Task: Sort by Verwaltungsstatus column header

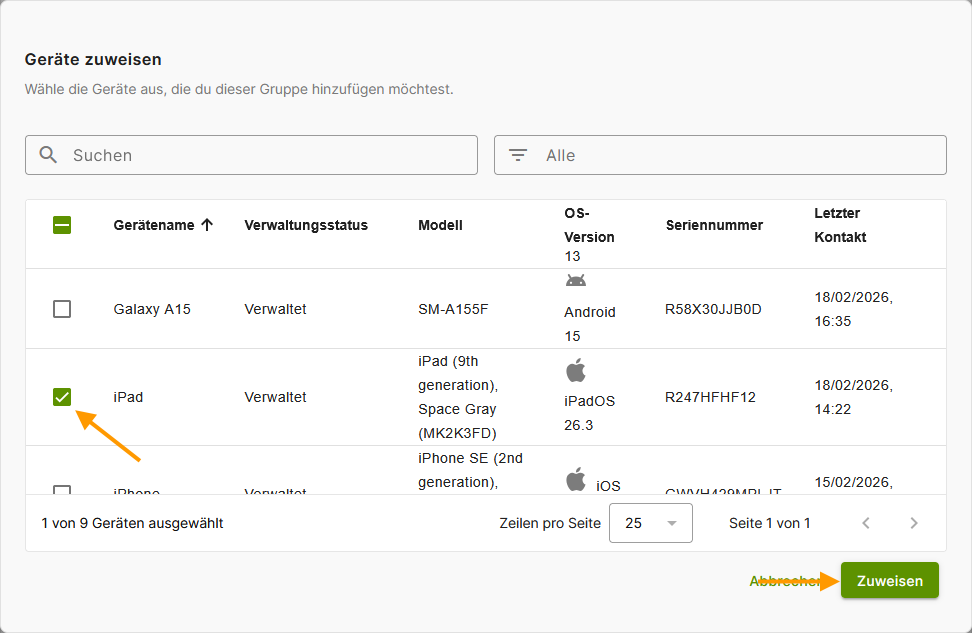Action: pyautogui.click(x=306, y=225)
